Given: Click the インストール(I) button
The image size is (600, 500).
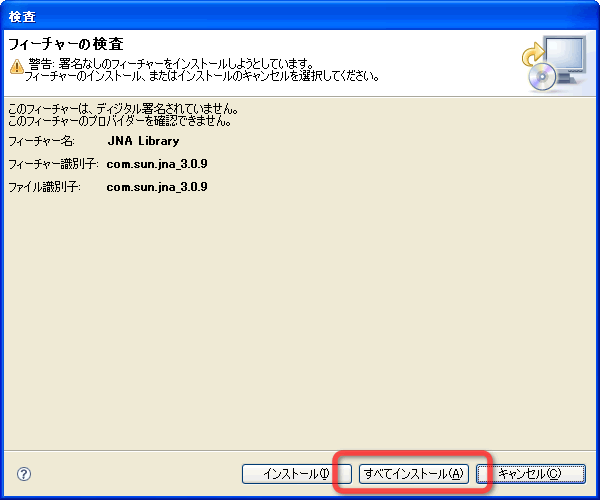Looking at the screenshot, I should click(x=297, y=474).
